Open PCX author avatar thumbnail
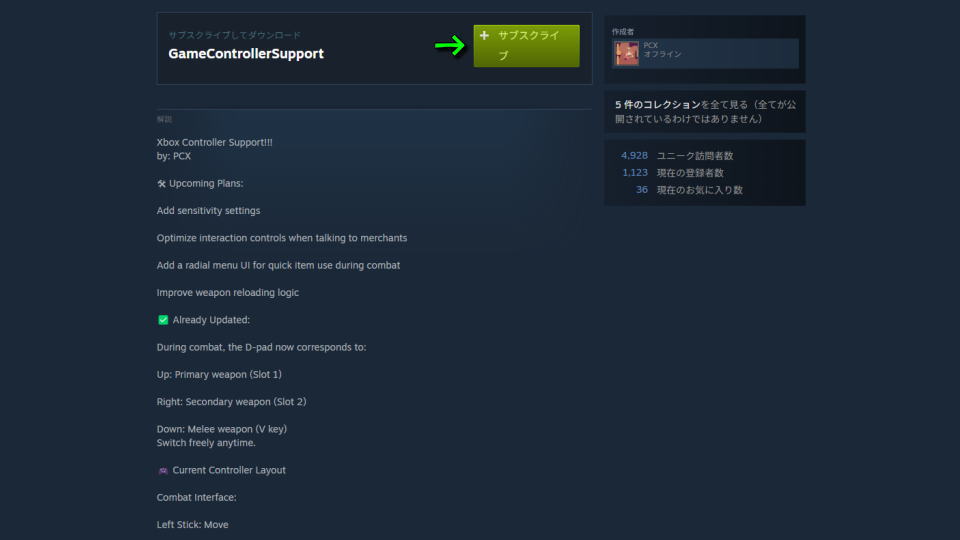Viewport: 960px width, 540px height. 626,53
